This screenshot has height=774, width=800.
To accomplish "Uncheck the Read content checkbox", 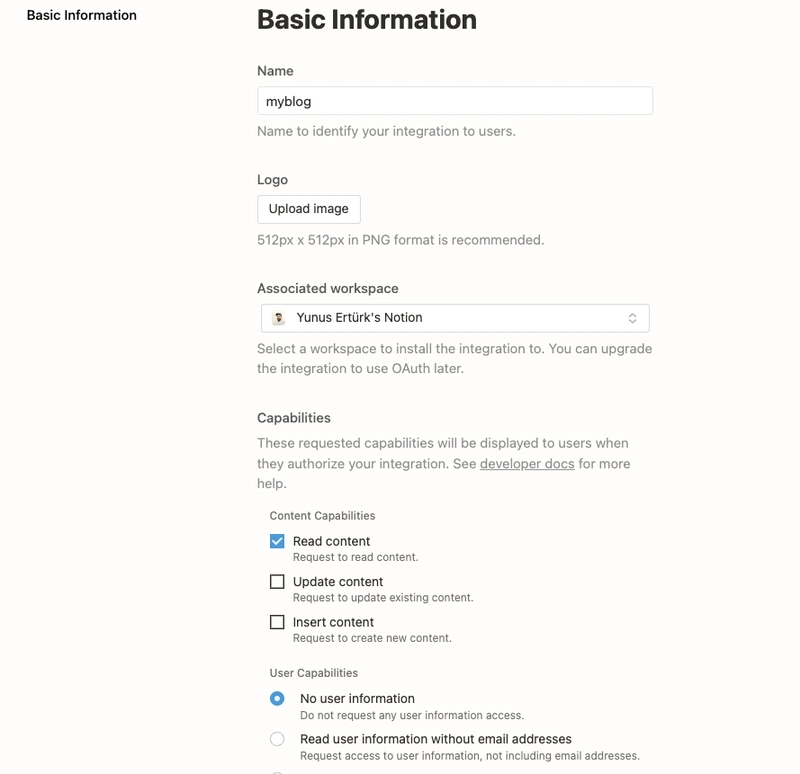I will tap(277, 541).
